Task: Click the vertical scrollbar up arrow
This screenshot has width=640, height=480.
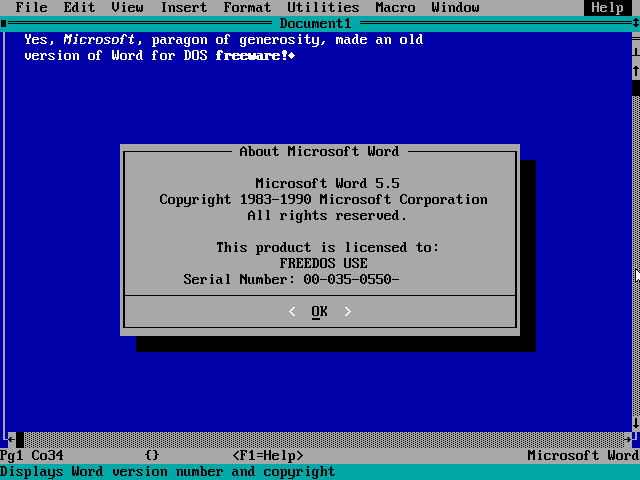Action: (x=636, y=72)
